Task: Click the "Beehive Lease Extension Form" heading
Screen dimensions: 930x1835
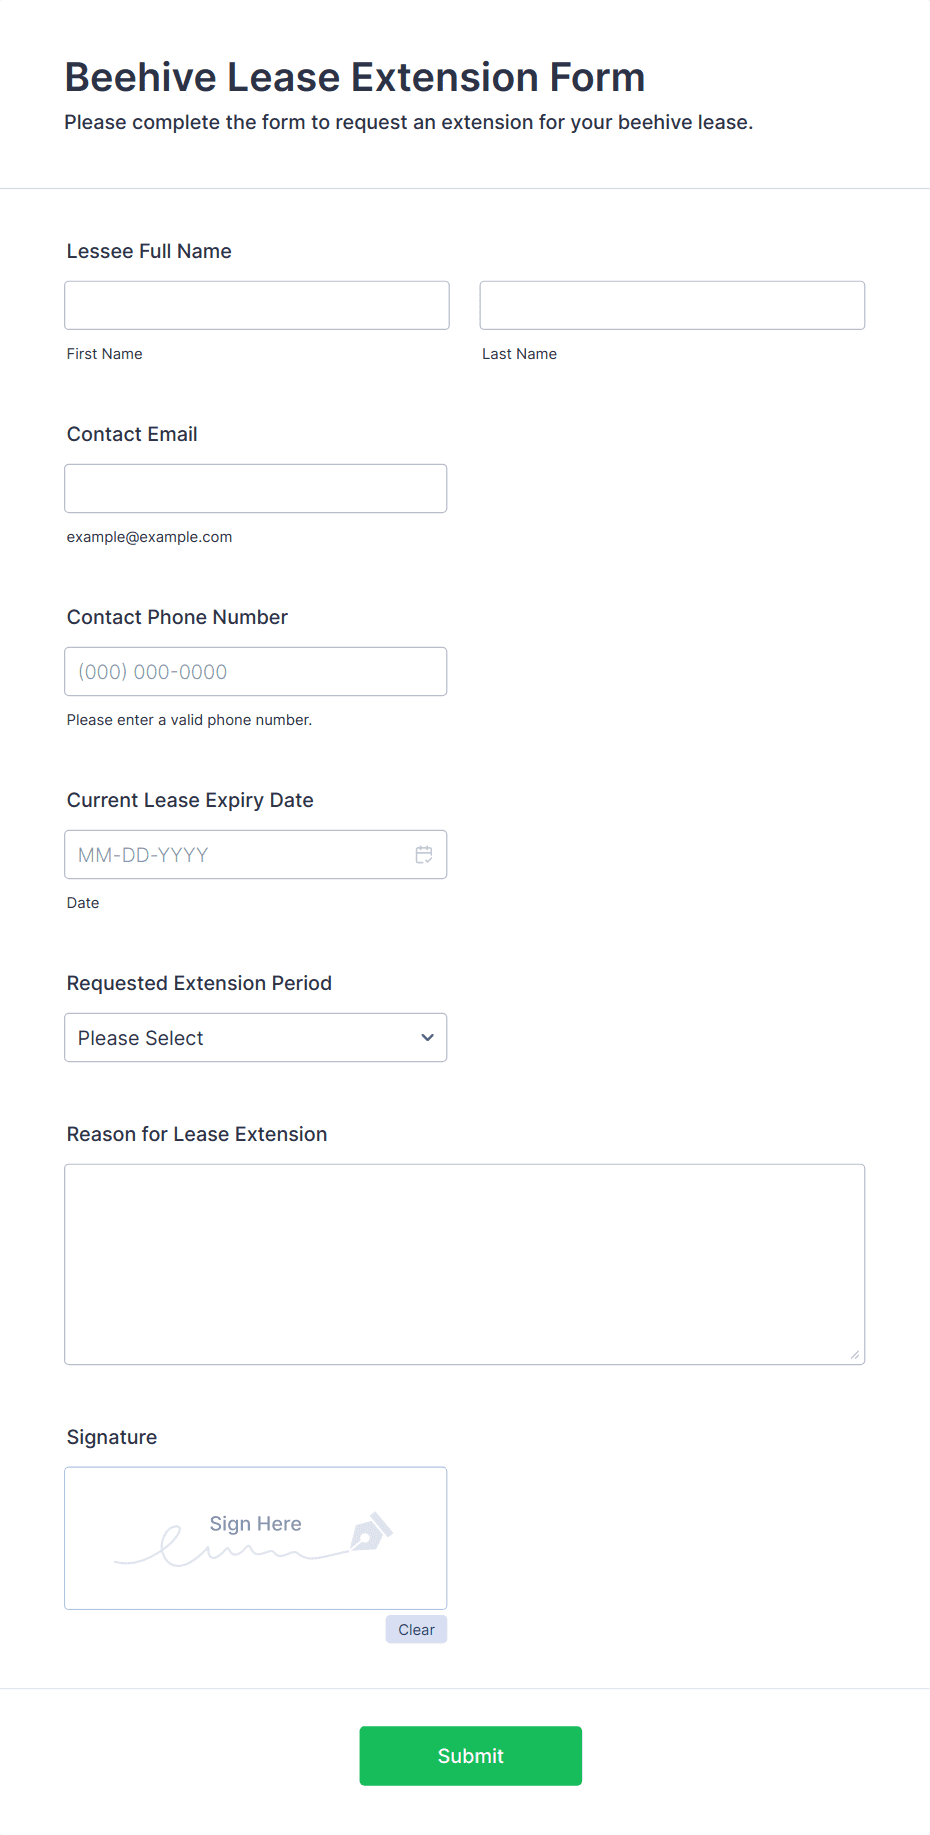Action: (x=355, y=77)
